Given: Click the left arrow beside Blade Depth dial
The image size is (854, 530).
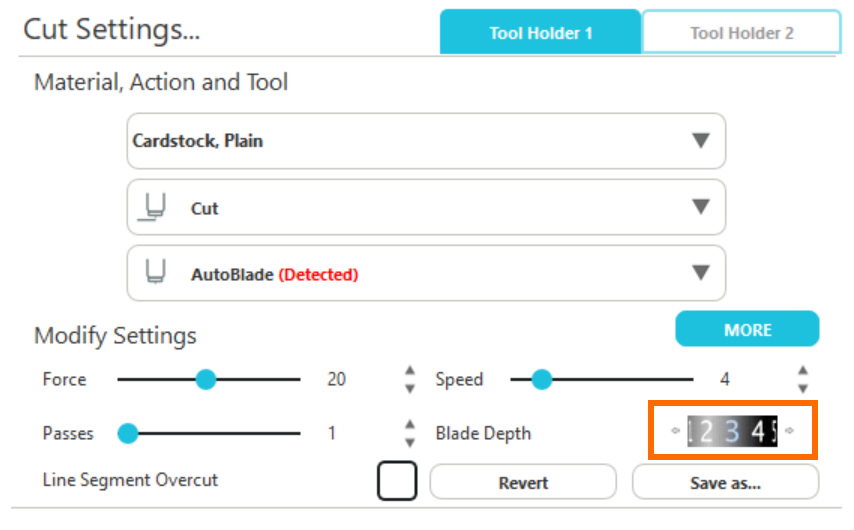Looking at the screenshot, I should (675, 432).
